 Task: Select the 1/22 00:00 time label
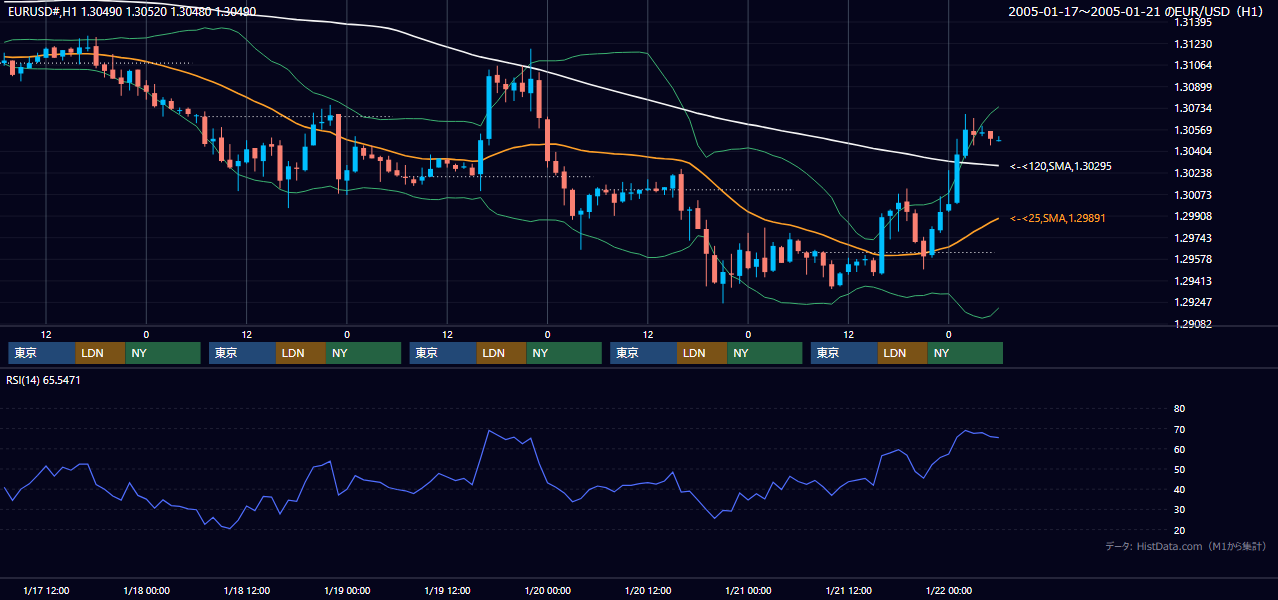pyautogui.click(x=948, y=591)
